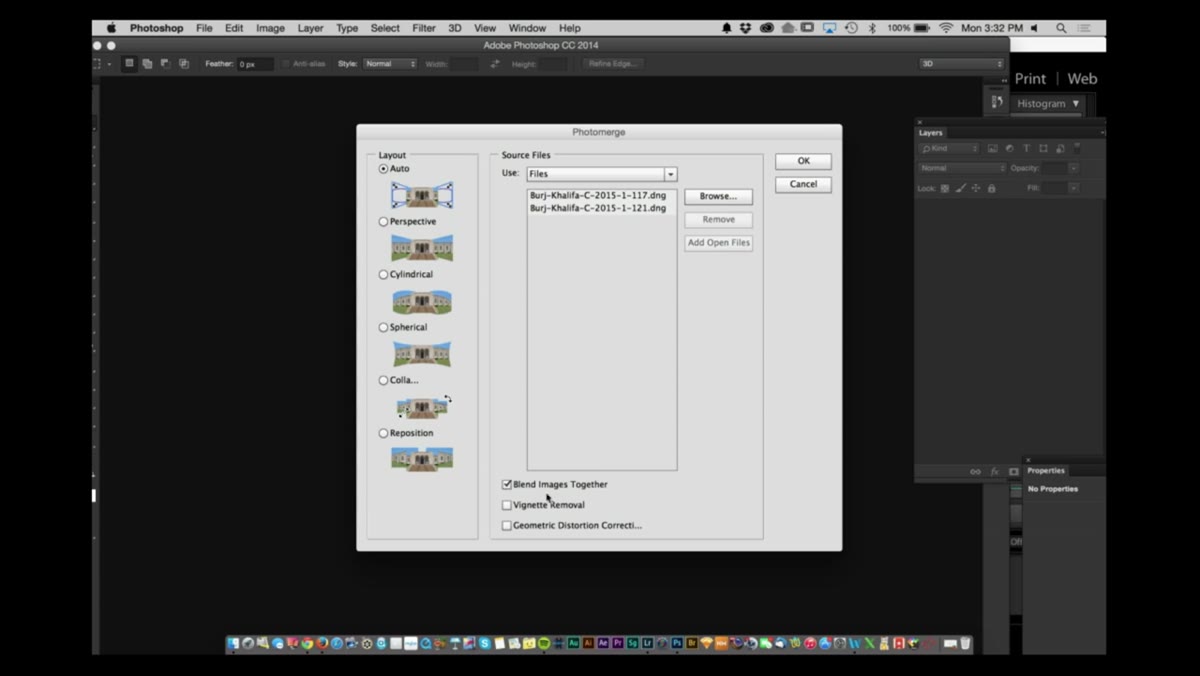Screen dimensions: 1200x676
Task: Click the AirPlay display icon
Action: click(x=829, y=28)
